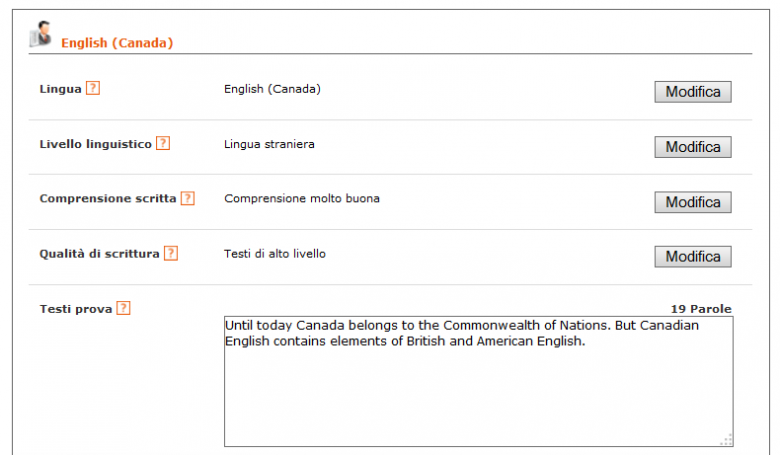The image size is (780, 455).
Task: Open help for Livello linguistico
Action: click(x=163, y=143)
